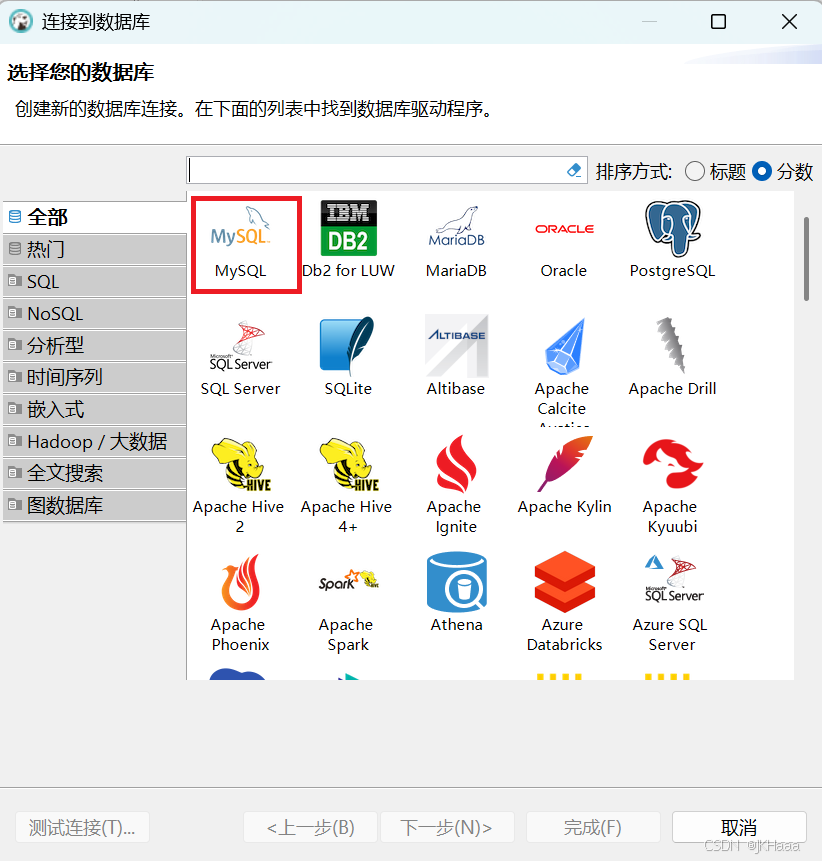Choose the Athena database driver
The height and width of the screenshot is (861, 822).
(x=456, y=593)
